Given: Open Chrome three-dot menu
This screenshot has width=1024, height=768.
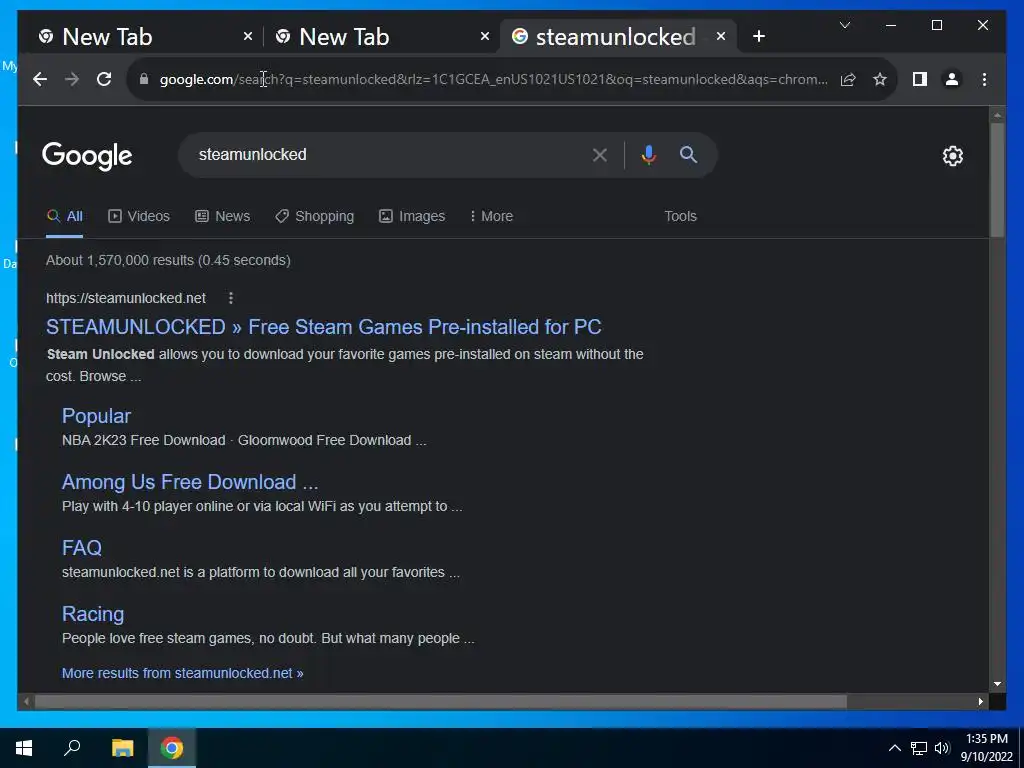Looking at the screenshot, I should pyautogui.click(x=984, y=79).
